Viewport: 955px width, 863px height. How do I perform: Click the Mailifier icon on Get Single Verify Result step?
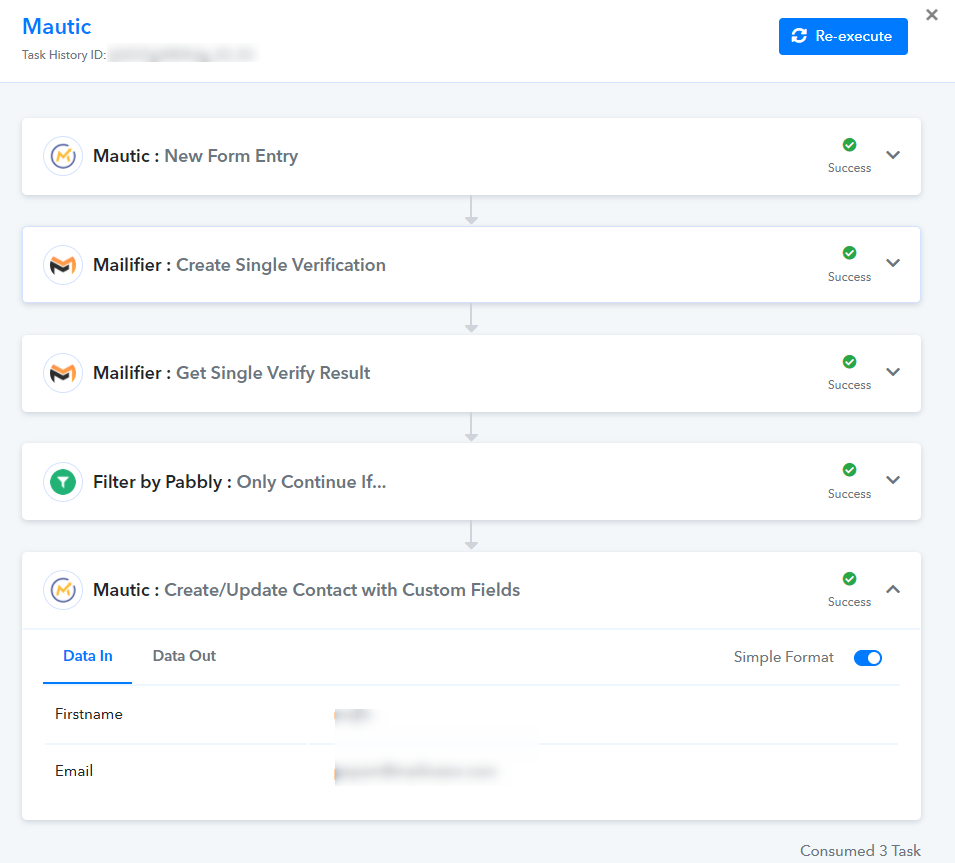click(x=63, y=373)
